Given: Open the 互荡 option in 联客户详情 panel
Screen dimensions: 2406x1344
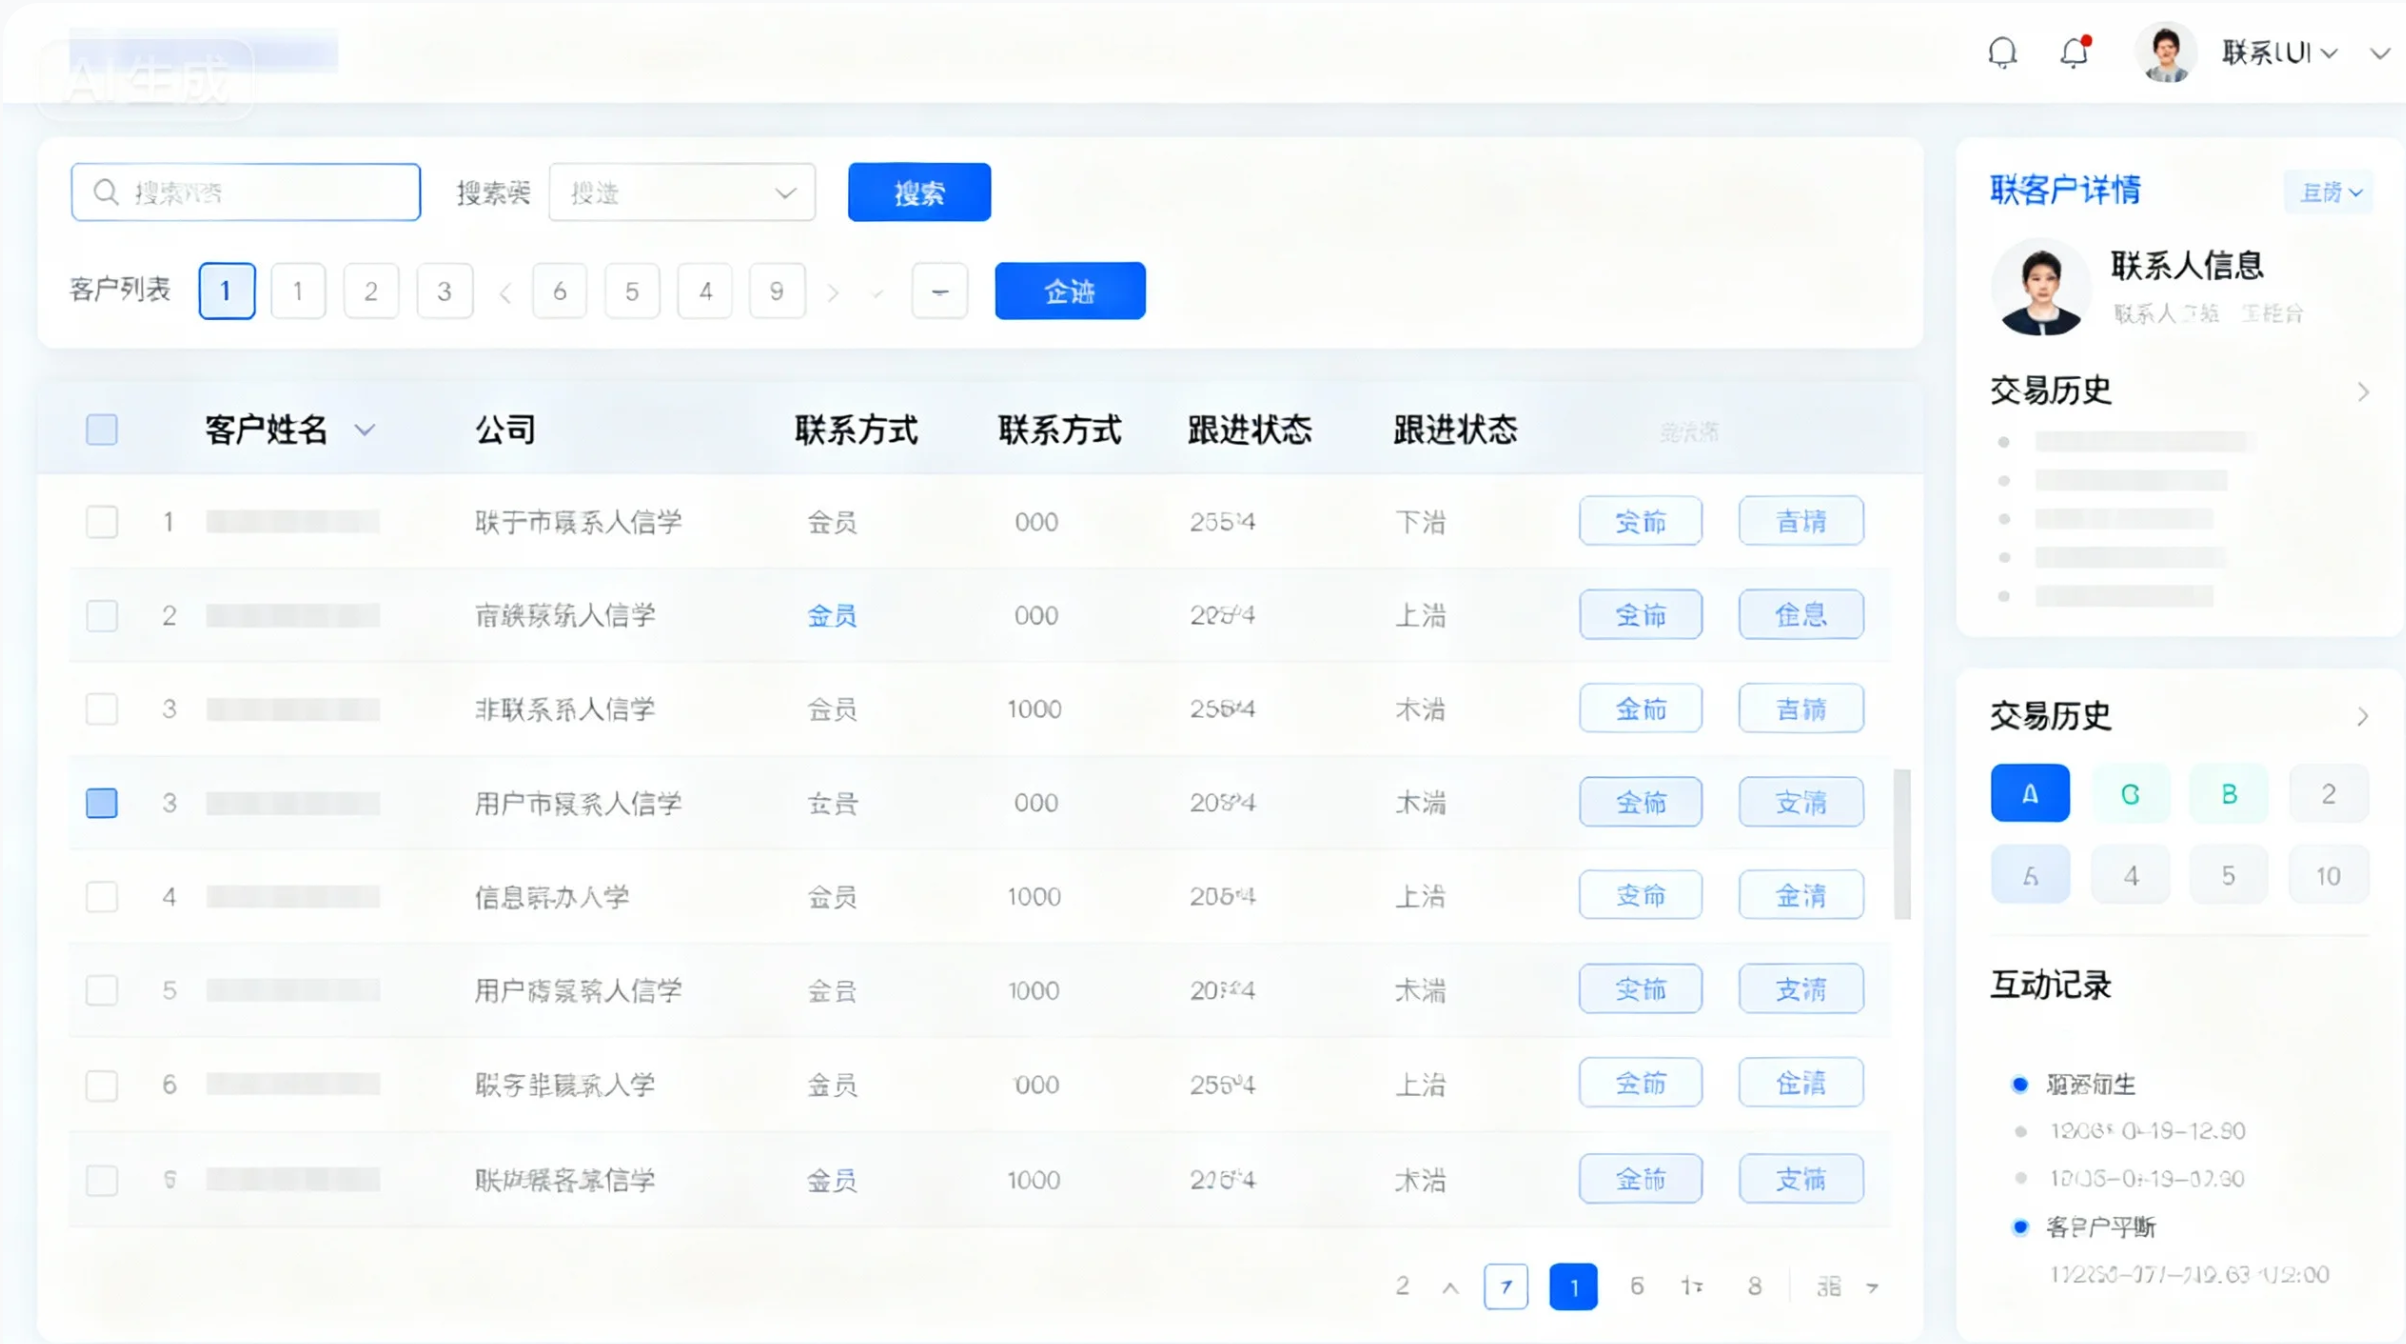Looking at the screenshot, I should 2329,192.
